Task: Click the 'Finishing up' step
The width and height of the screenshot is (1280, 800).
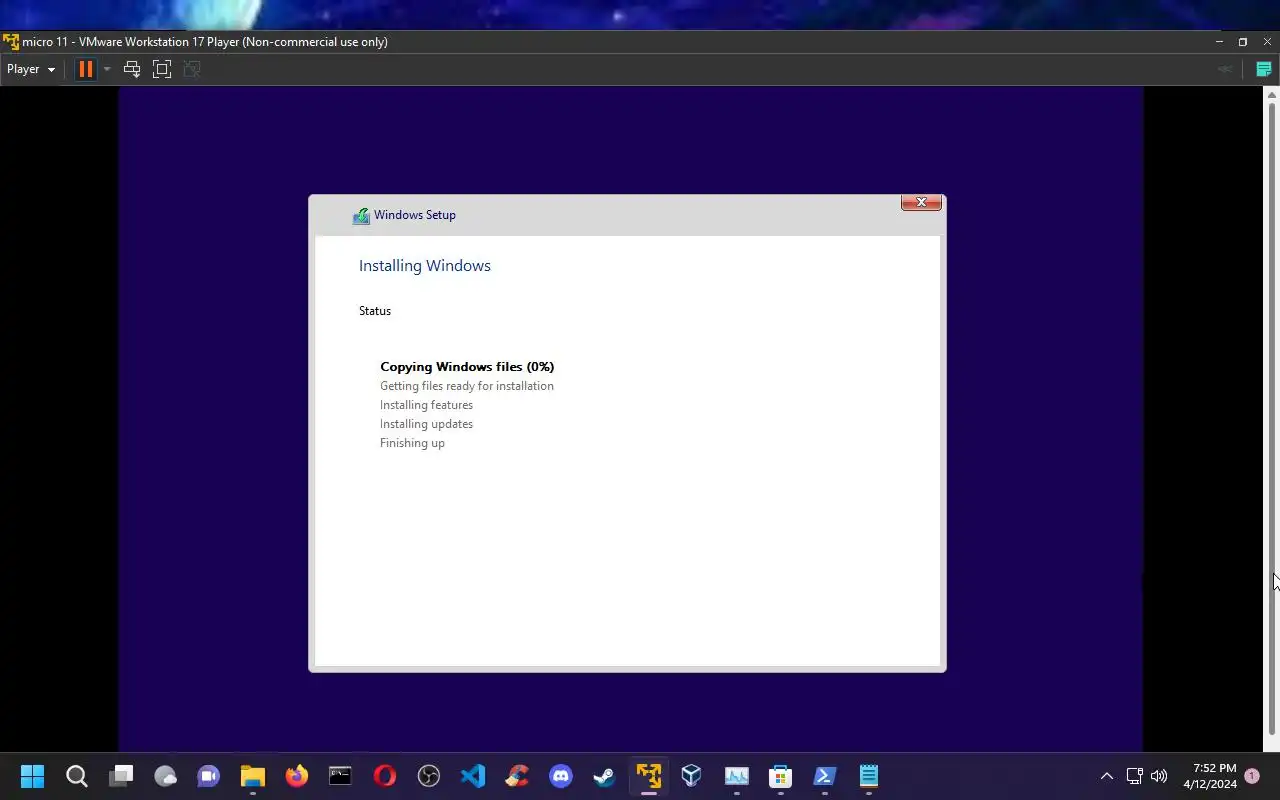Action: coord(412,443)
